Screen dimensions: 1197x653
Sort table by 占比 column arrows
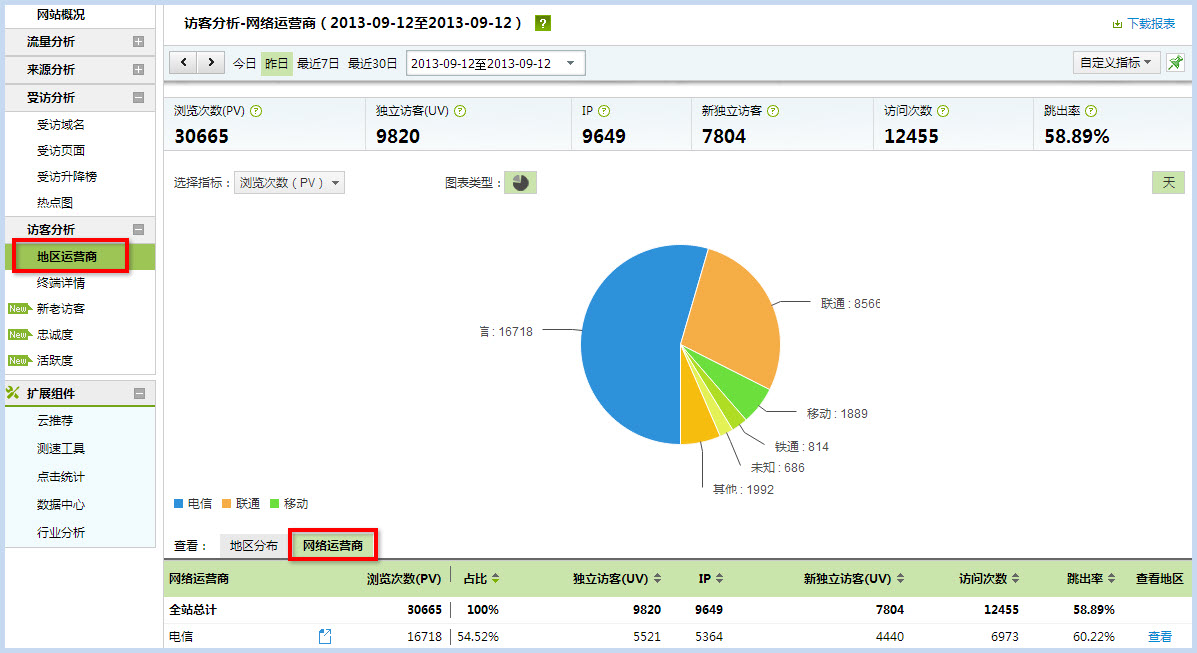(495, 579)
